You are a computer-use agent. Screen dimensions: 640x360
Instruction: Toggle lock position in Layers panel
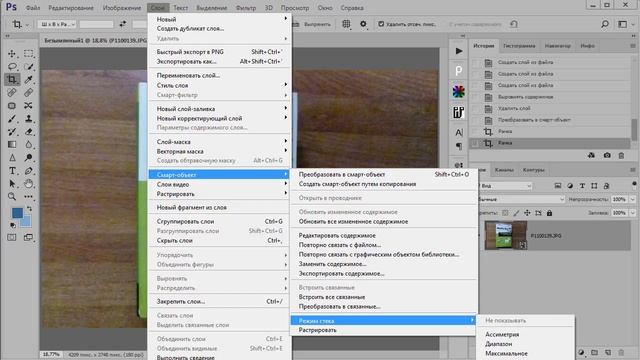[527, 213]
